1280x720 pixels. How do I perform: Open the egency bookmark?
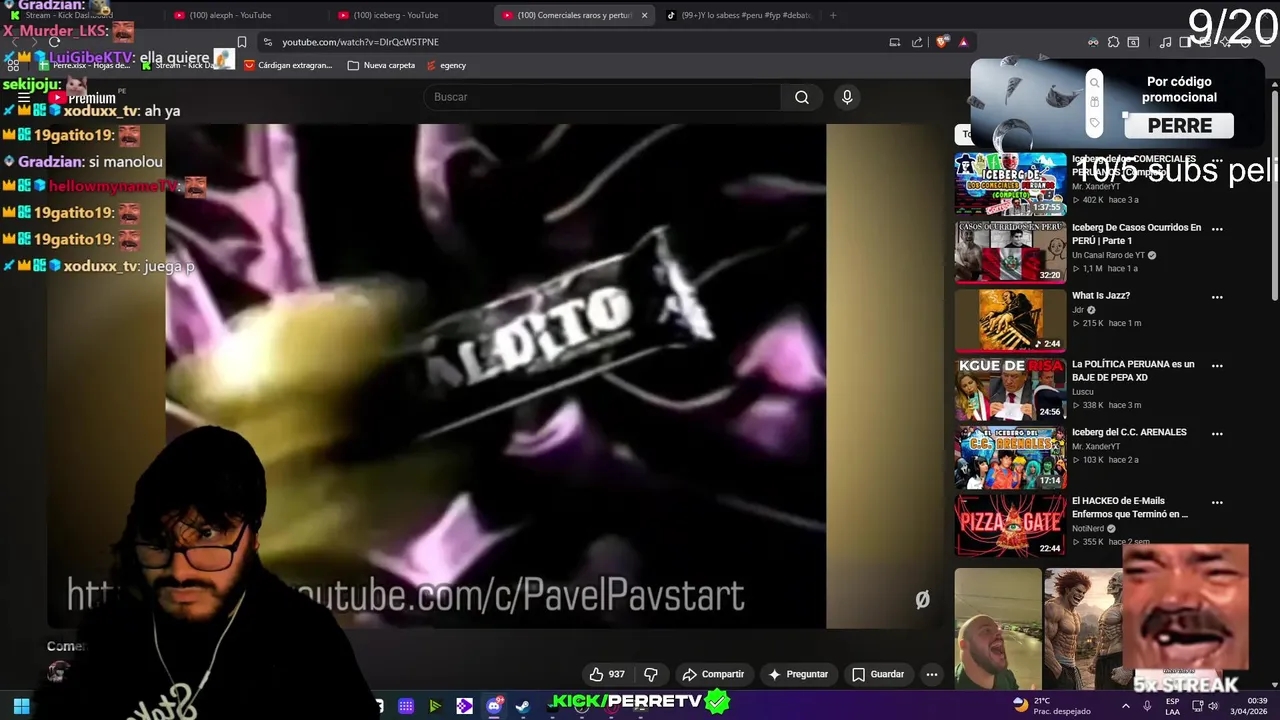[x=446, y=65]
